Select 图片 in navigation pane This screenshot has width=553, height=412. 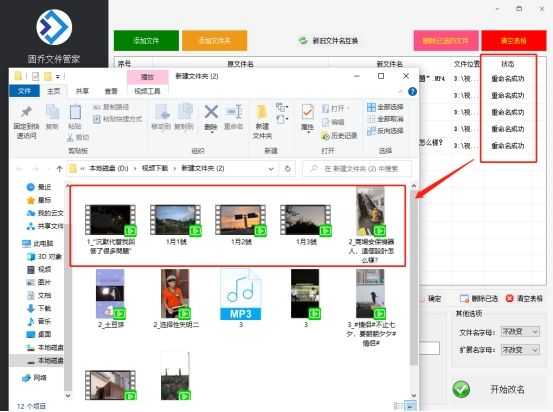(40, 282)
